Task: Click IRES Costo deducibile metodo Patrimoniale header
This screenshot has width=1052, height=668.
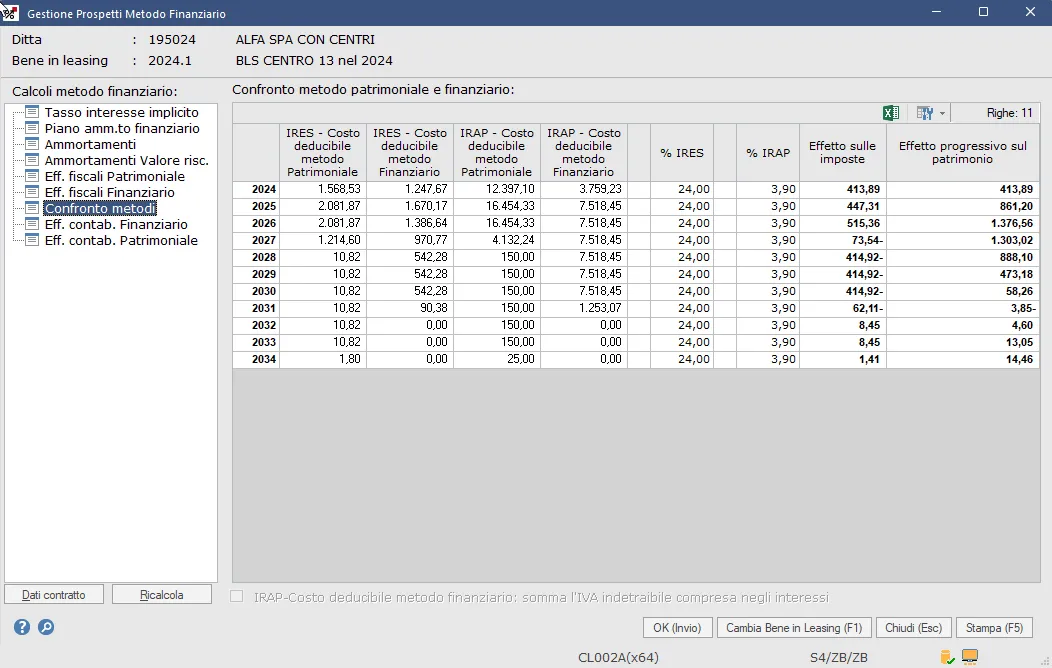Action: coord(323,152)
